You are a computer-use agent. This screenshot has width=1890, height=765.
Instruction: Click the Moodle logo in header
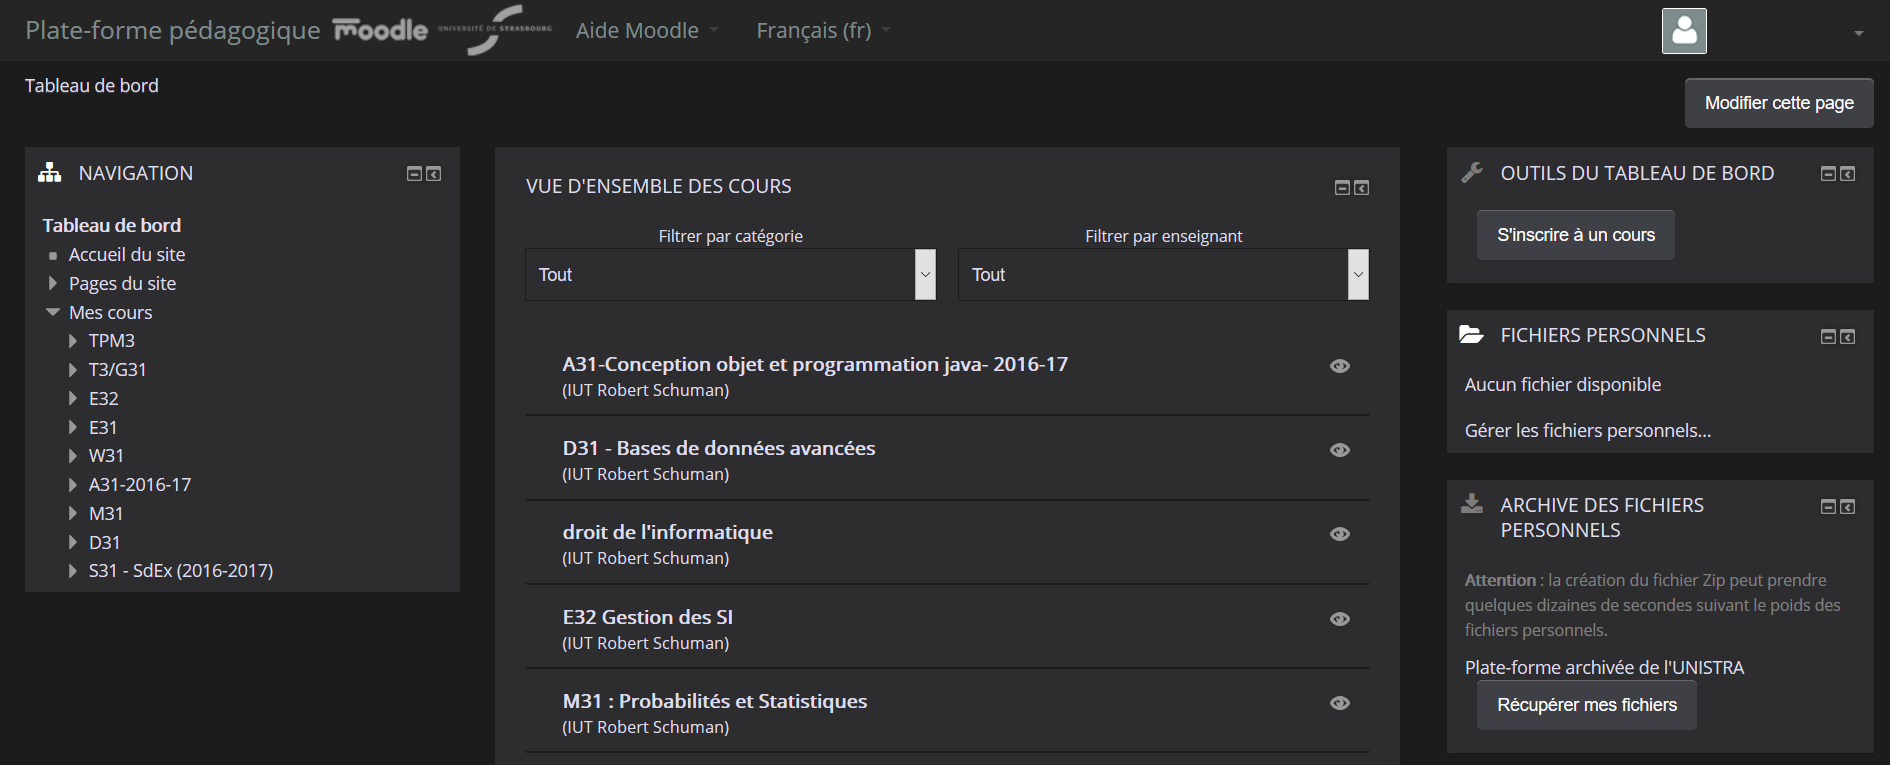pos(380,30)
